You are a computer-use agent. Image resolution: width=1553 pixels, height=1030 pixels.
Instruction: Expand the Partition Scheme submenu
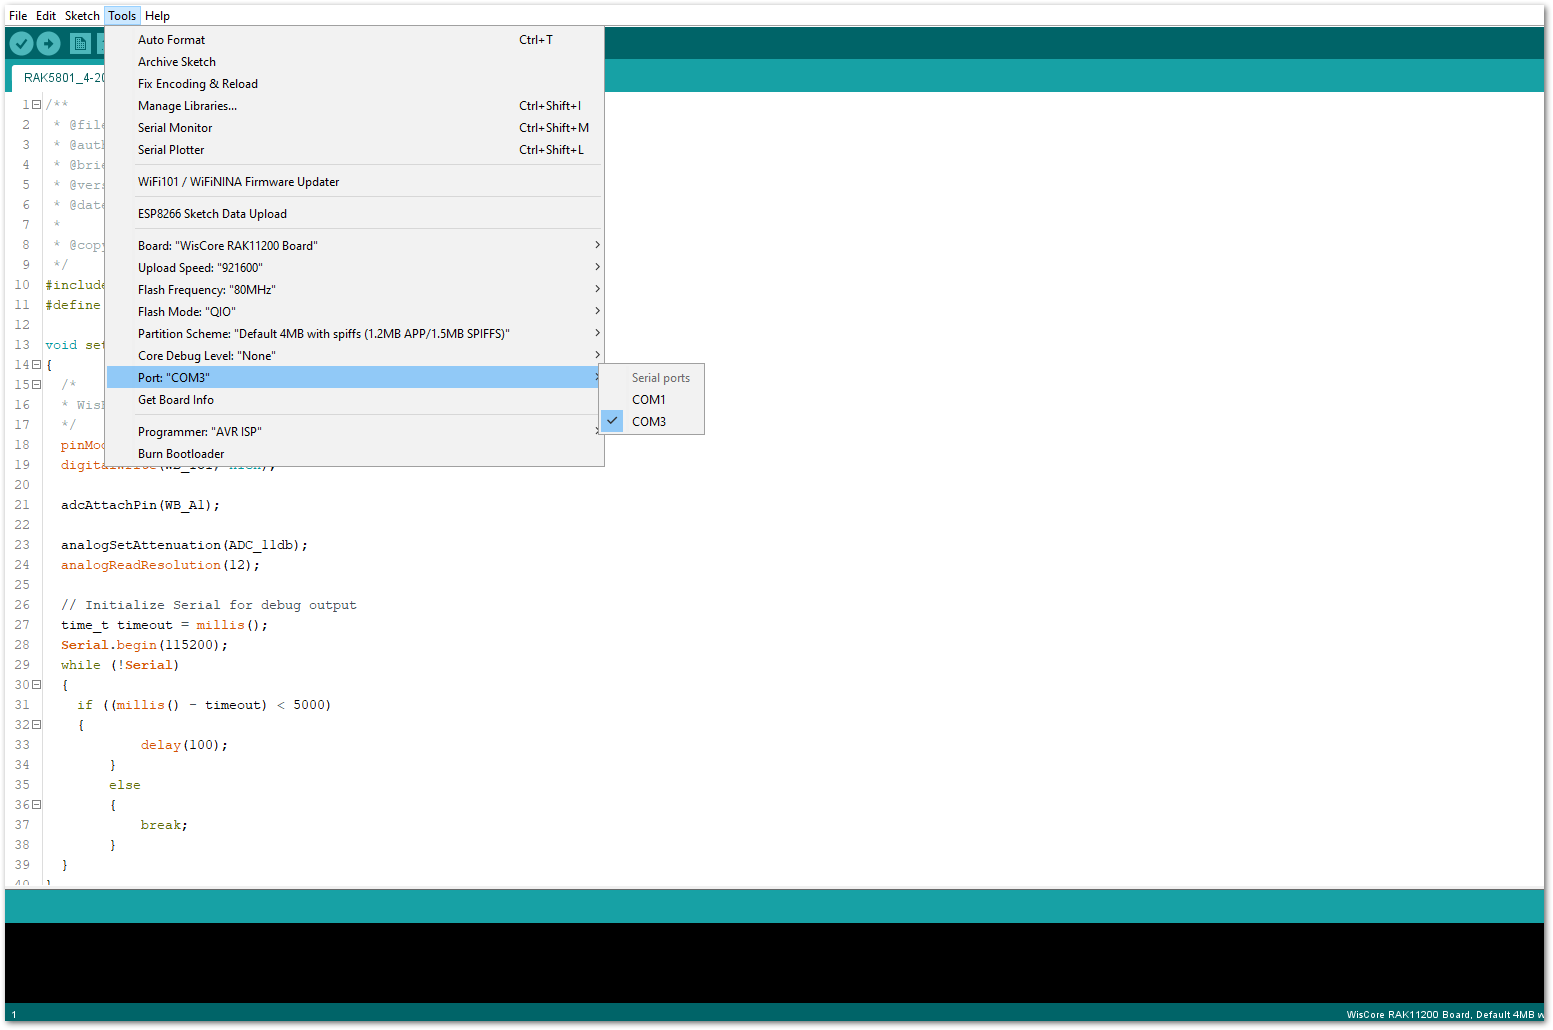[x=355, y=334]
